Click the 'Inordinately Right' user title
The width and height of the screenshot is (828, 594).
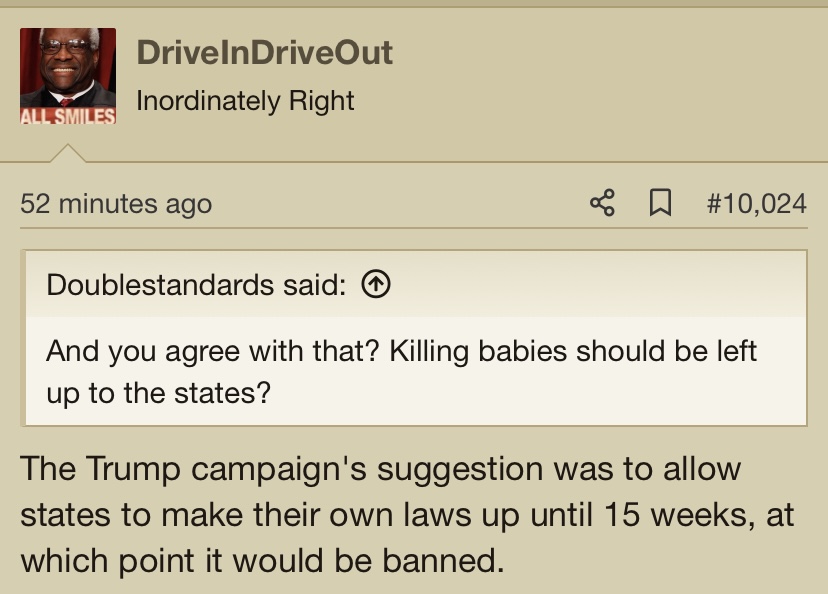[245, 100]
